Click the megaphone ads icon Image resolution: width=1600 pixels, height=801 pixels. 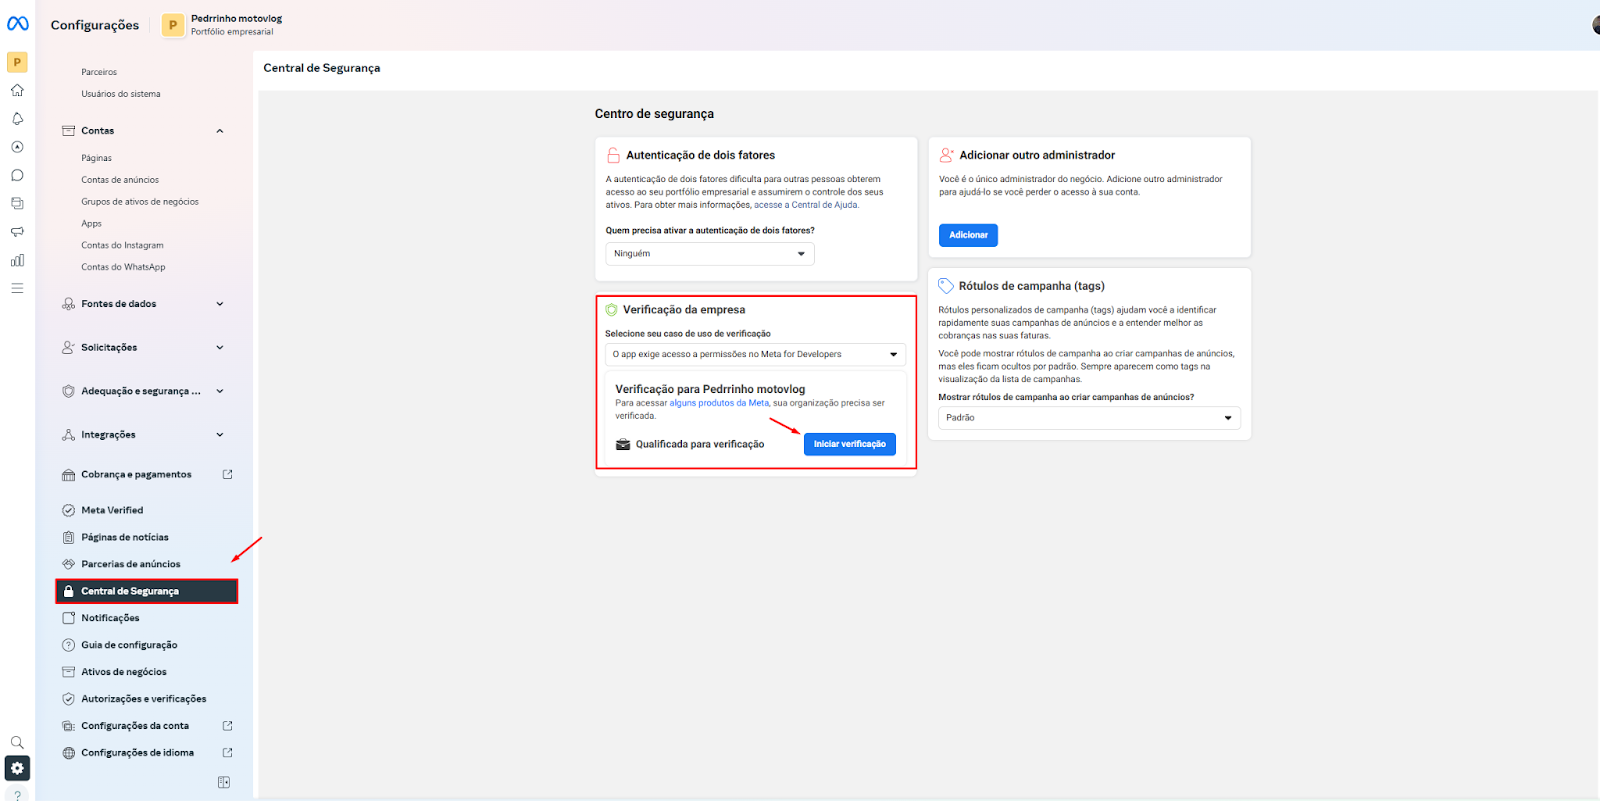(17, 232)
